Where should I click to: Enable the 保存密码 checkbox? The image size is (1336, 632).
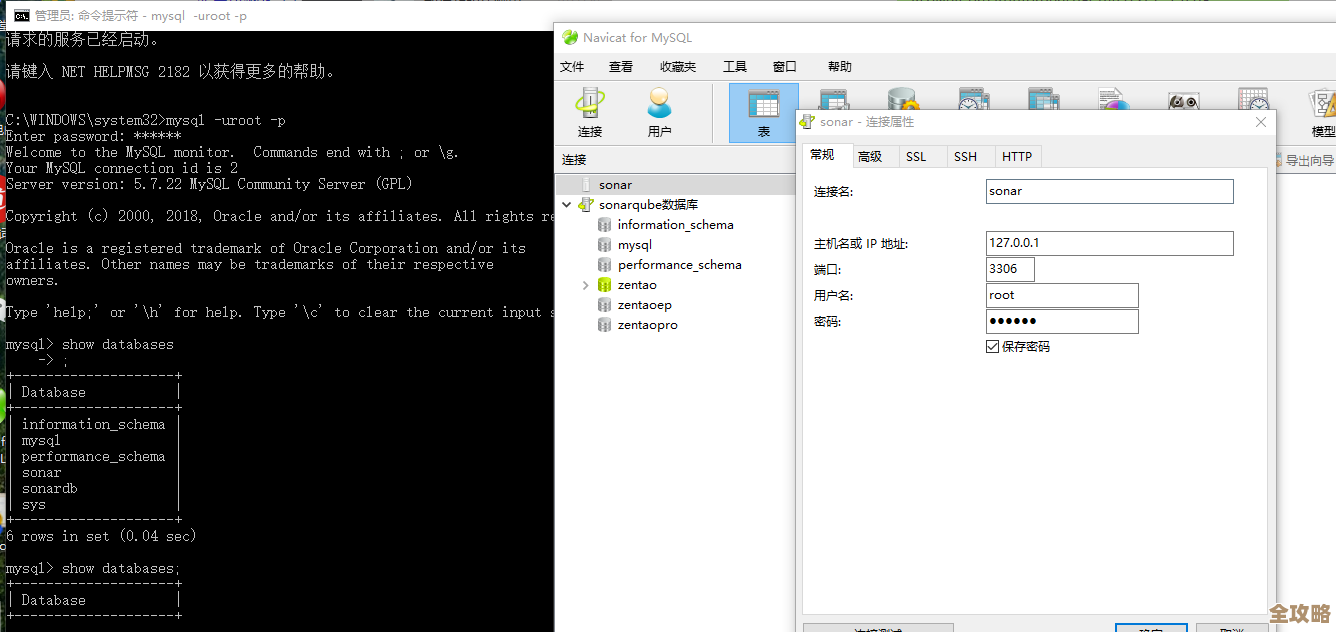click(993, 346)
